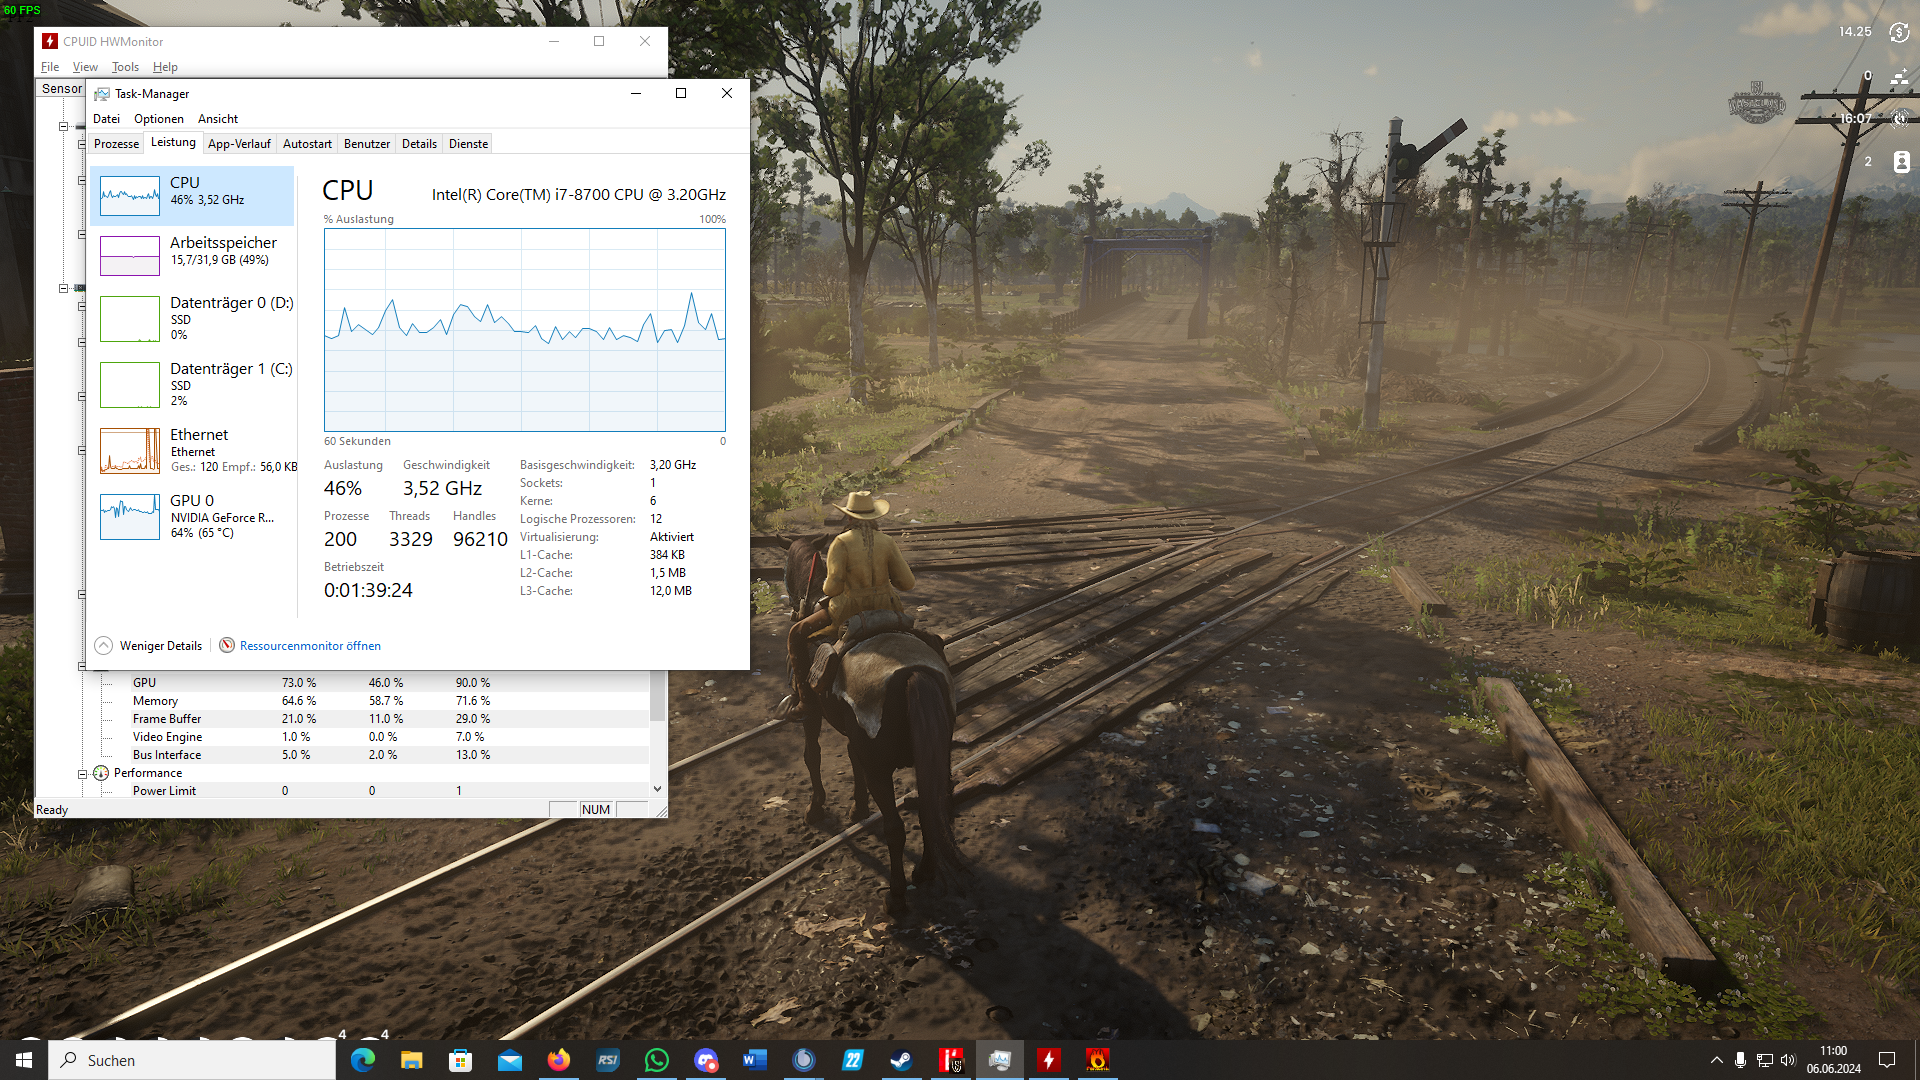The image size is (1920, 1080).
Task: Click Weniger Details chevron button
Action: click(104, 645)
